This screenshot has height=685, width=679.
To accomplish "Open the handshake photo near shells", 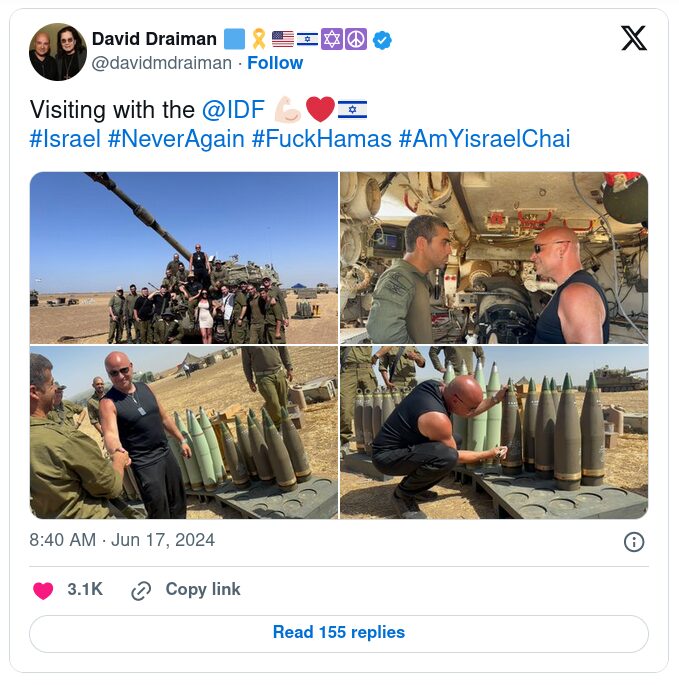I will click(184, 432).
